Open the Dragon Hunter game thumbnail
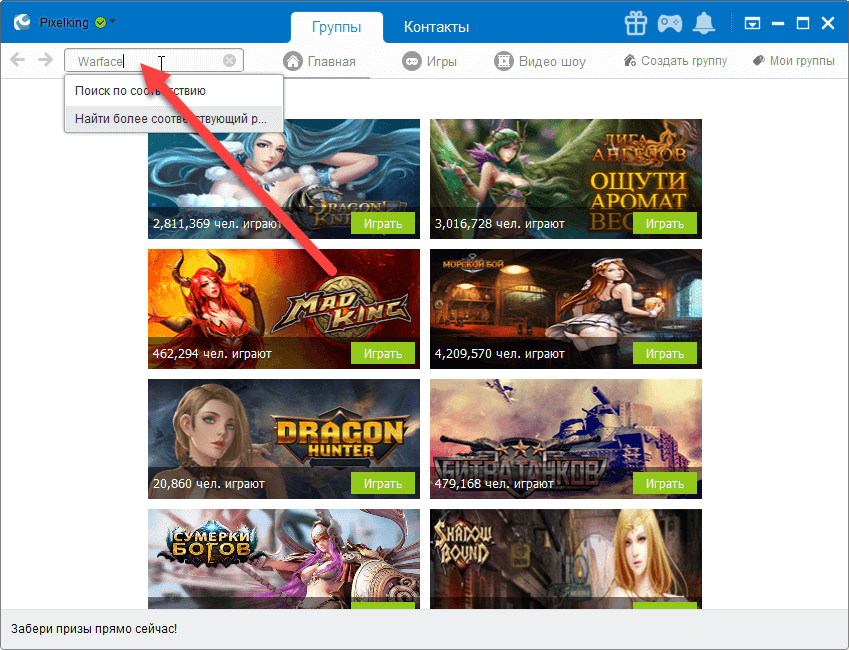 point(284,439)
